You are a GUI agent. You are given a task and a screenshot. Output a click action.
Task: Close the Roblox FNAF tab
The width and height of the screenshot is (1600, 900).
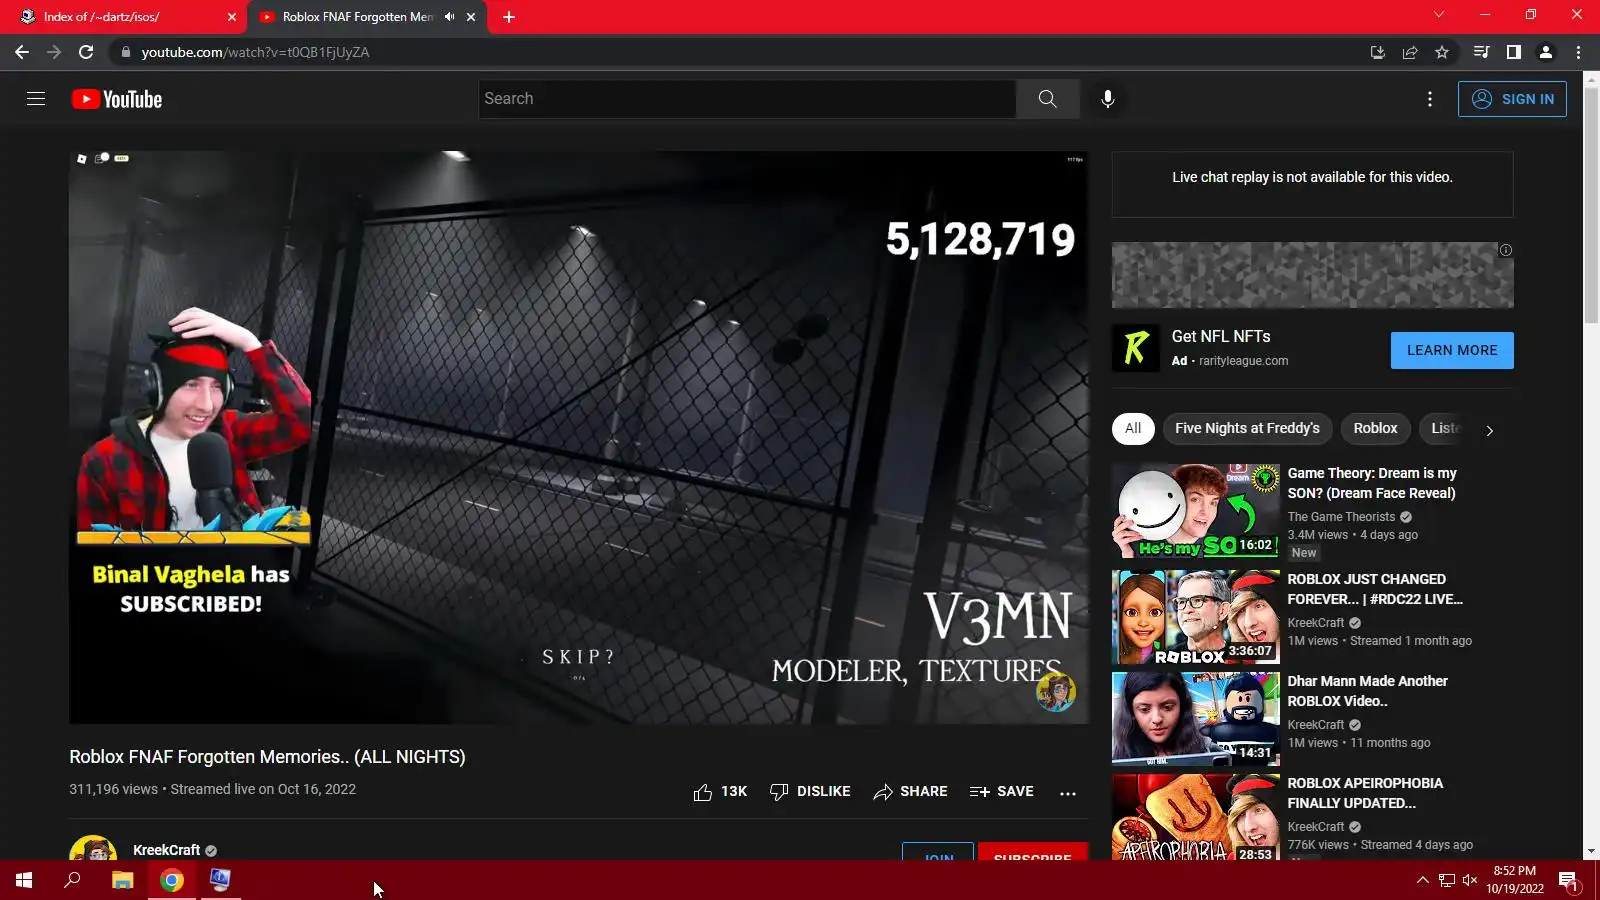(471, 17)
